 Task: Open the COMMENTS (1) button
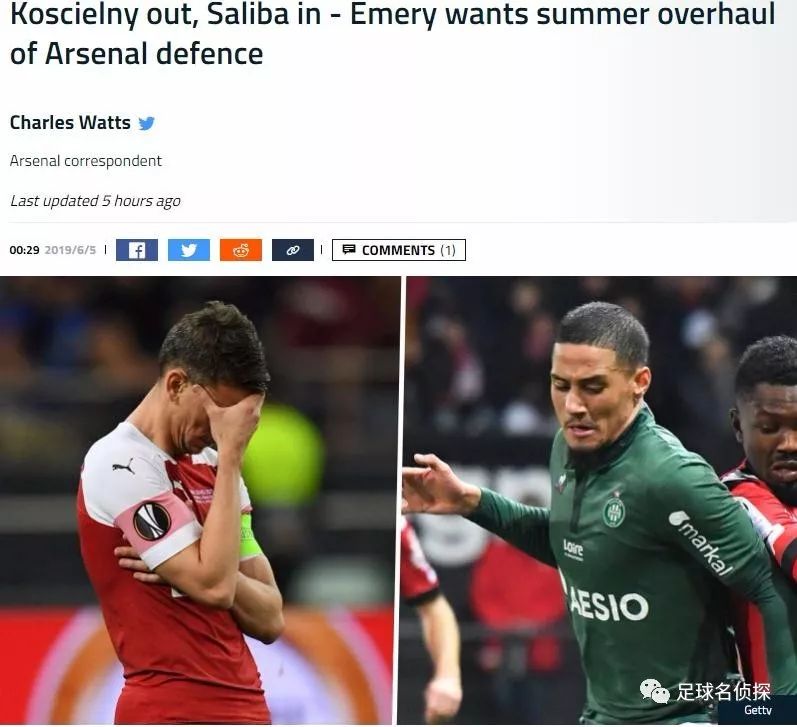[398, 250]
